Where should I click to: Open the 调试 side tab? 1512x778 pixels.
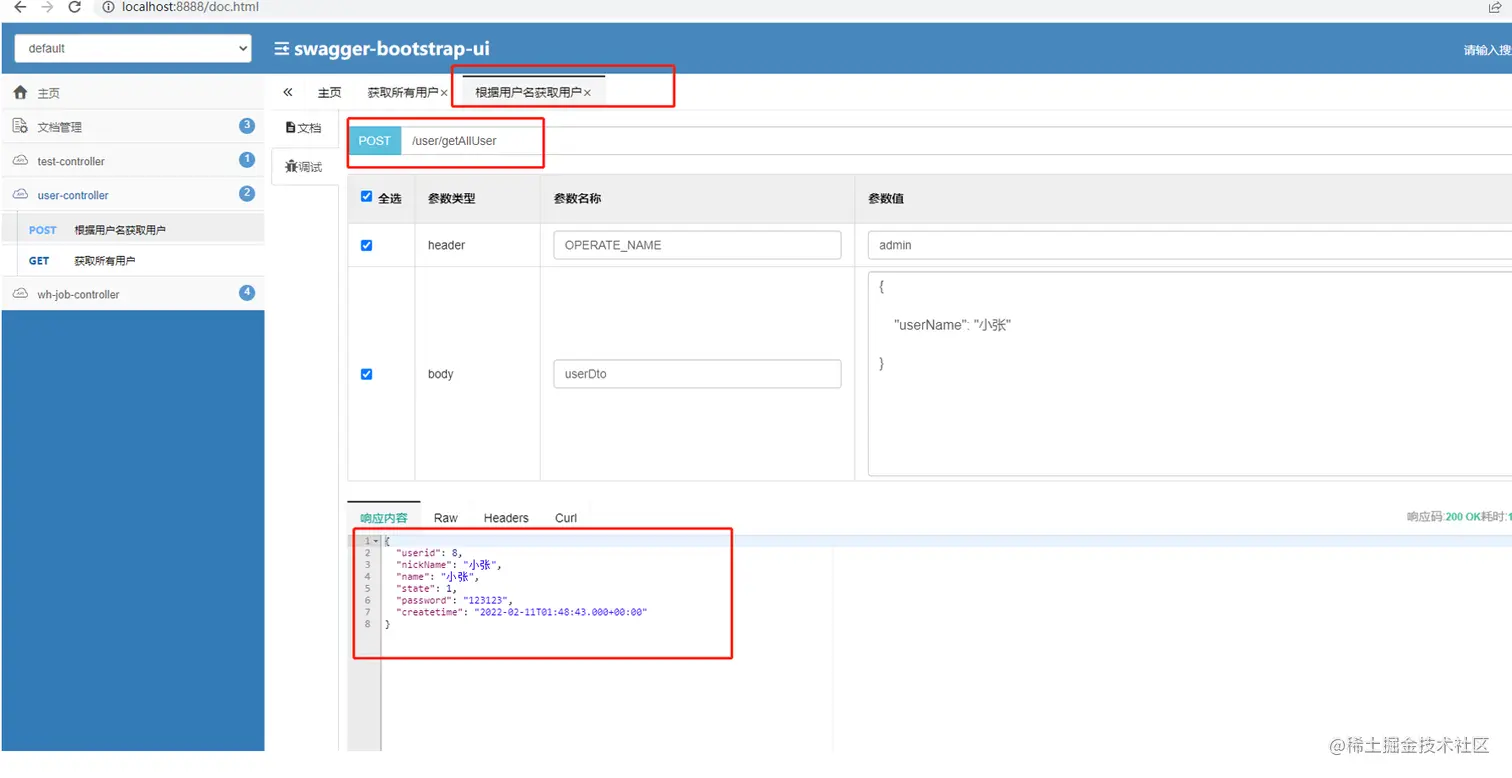pyautogui.click(x=304, y=167)
